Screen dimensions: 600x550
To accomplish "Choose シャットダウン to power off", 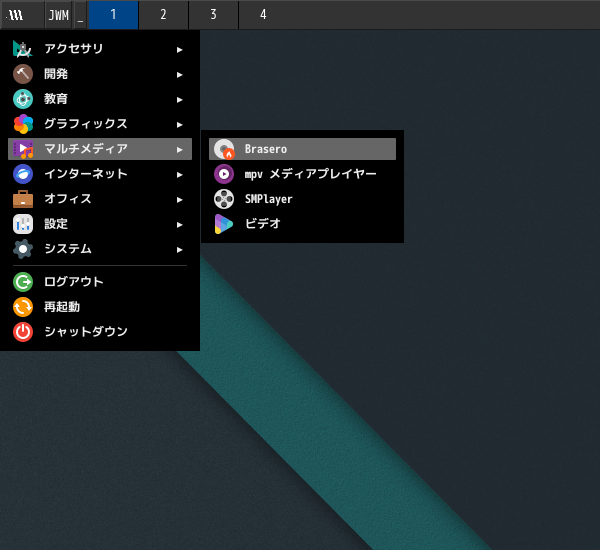I will (x=100, y=332).
